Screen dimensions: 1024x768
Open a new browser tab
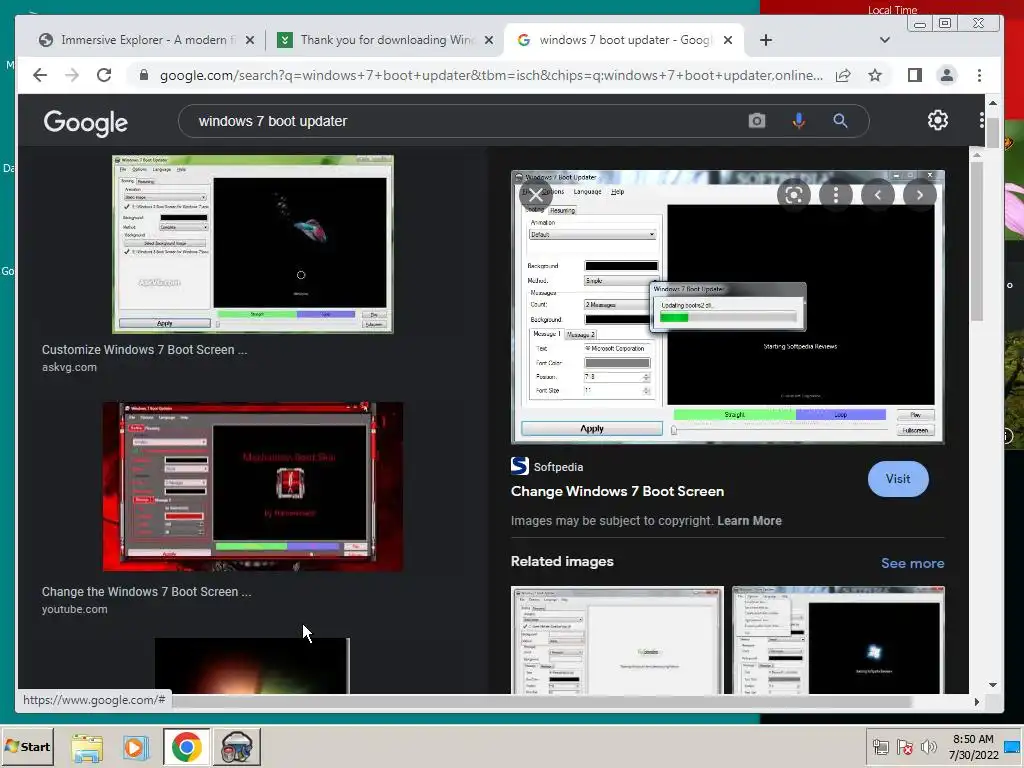click(x=766, y=40)
